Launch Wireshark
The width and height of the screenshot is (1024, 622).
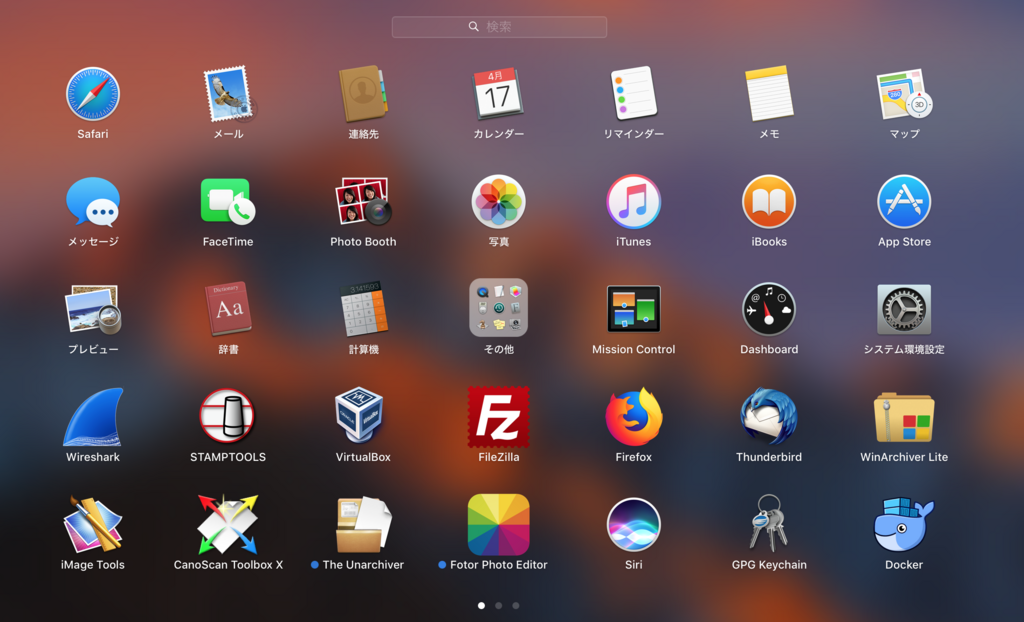click(93, 417)
